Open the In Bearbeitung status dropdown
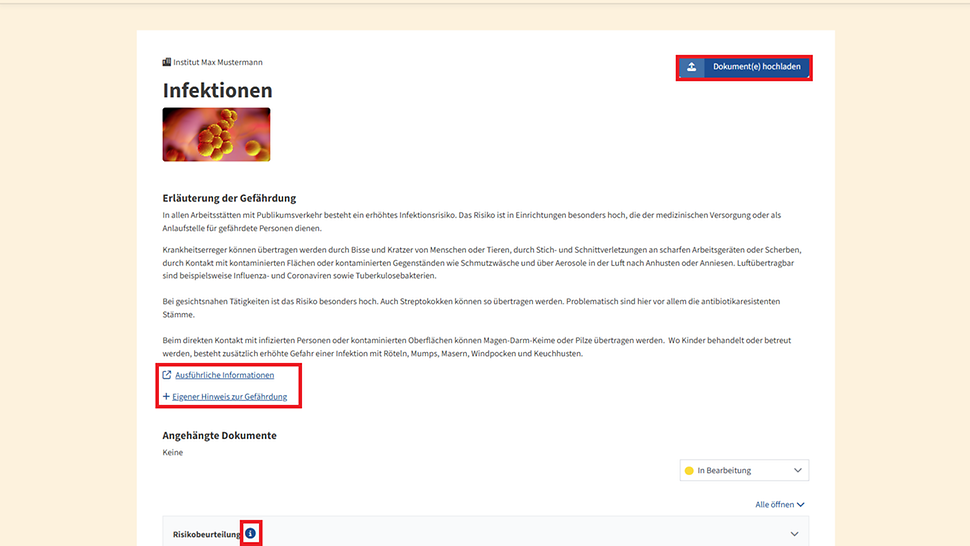Screen dimensions: 970x546 click(x=744, y=470)
